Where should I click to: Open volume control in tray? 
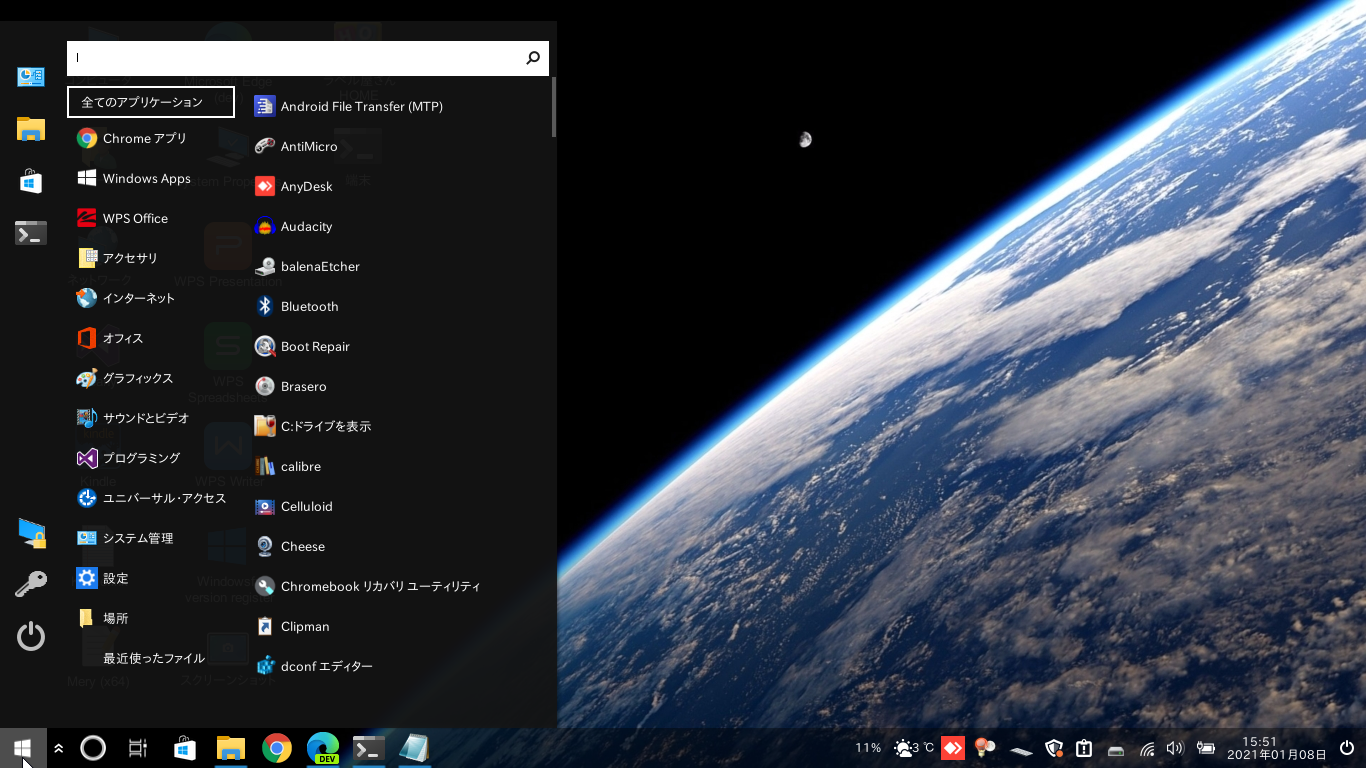point(1175,748)
